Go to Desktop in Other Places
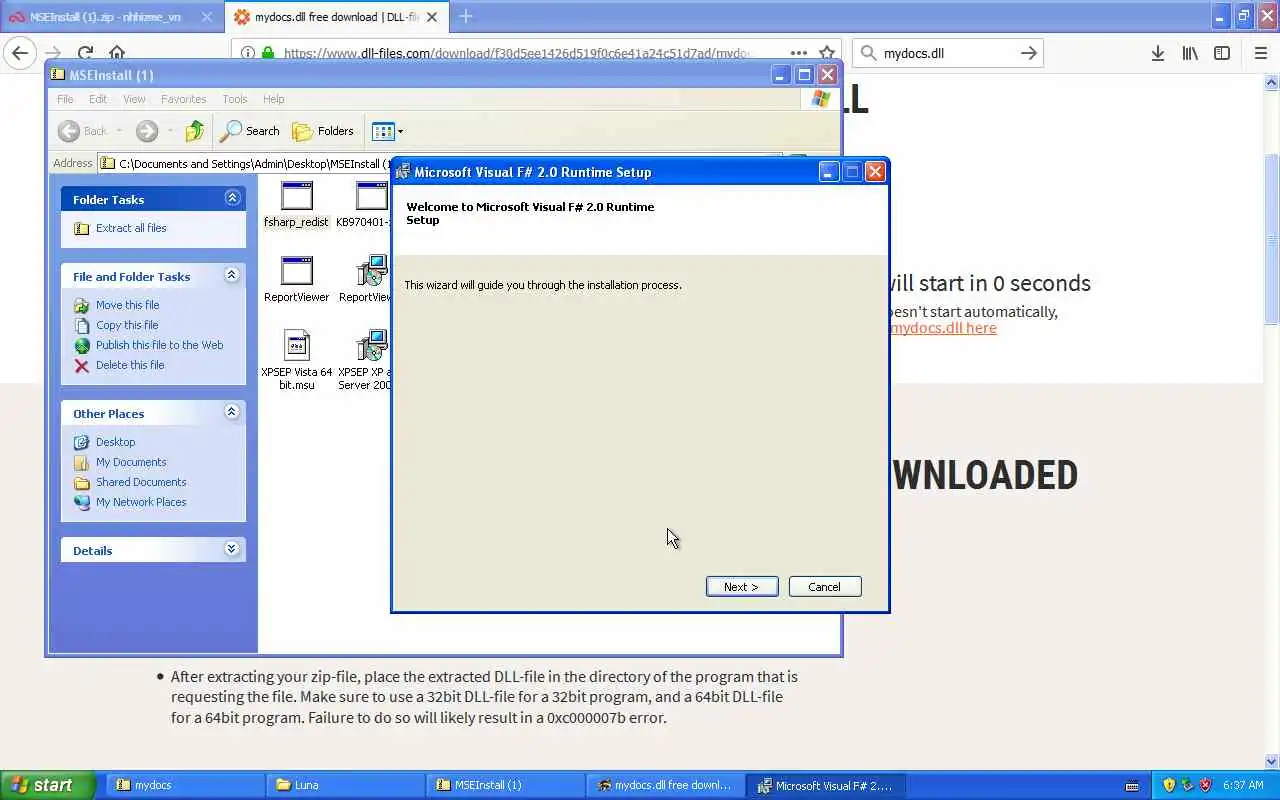Image resolution: width=1280 pixels, height=800 pixels. tap(115, 442)
